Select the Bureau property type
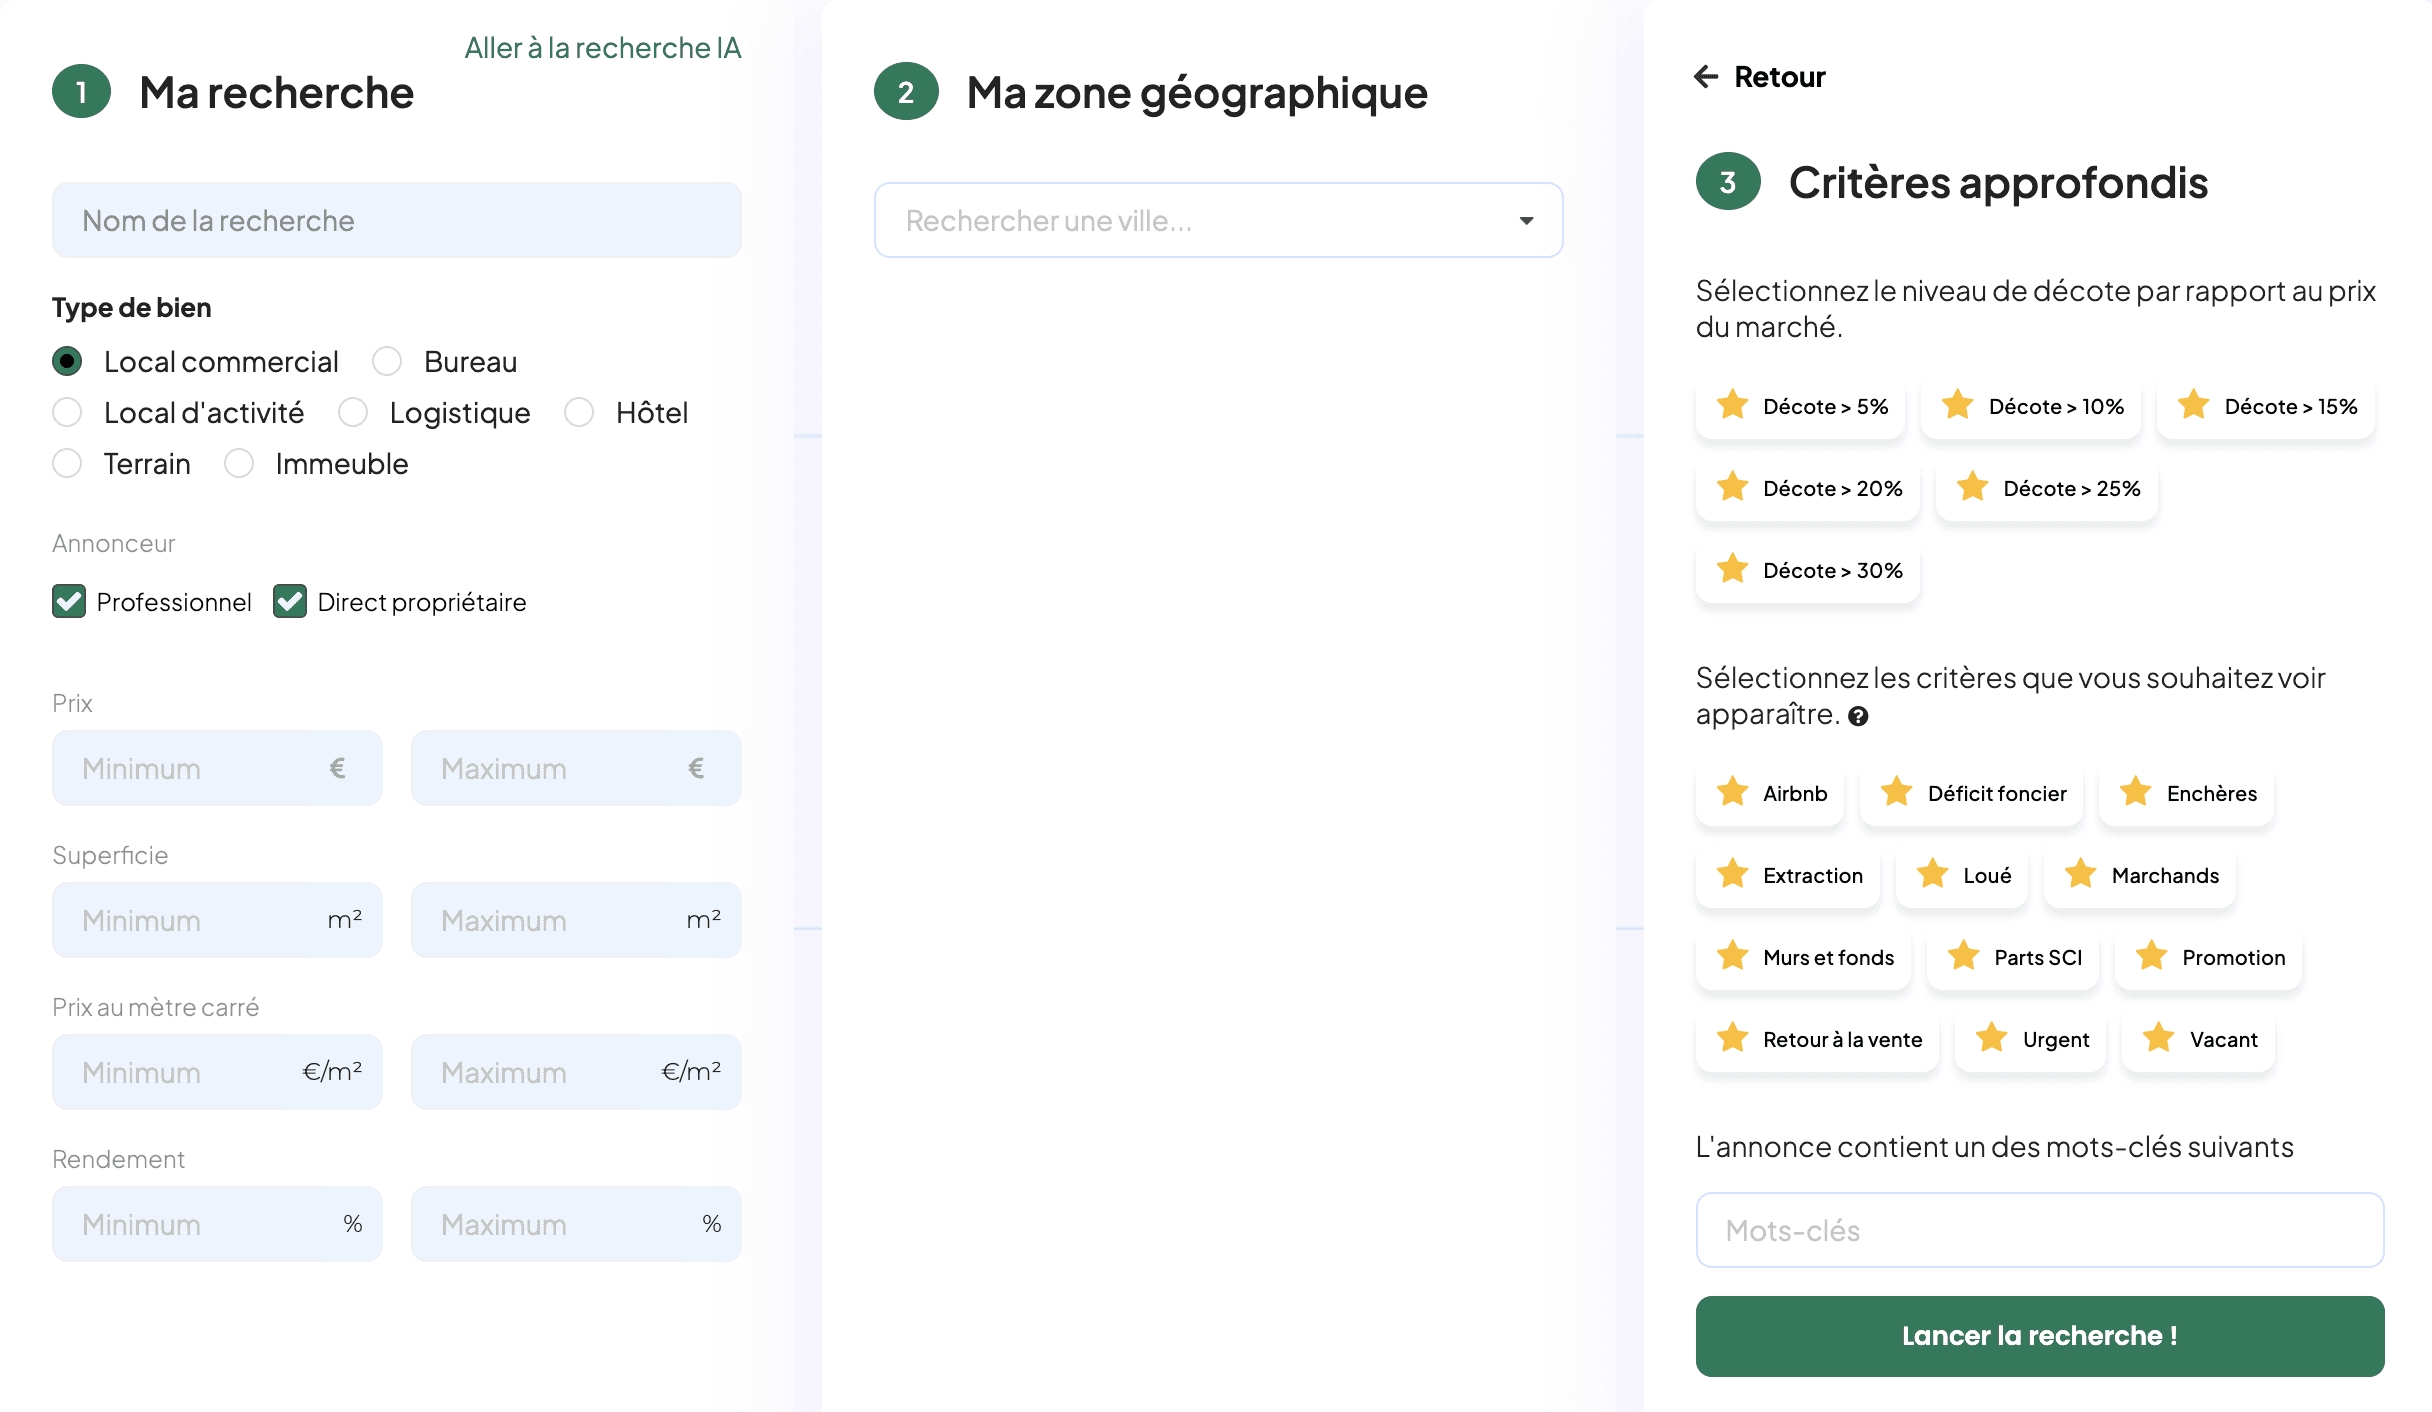Viewport: 2432px width, 1412px height. coord(387,361)
